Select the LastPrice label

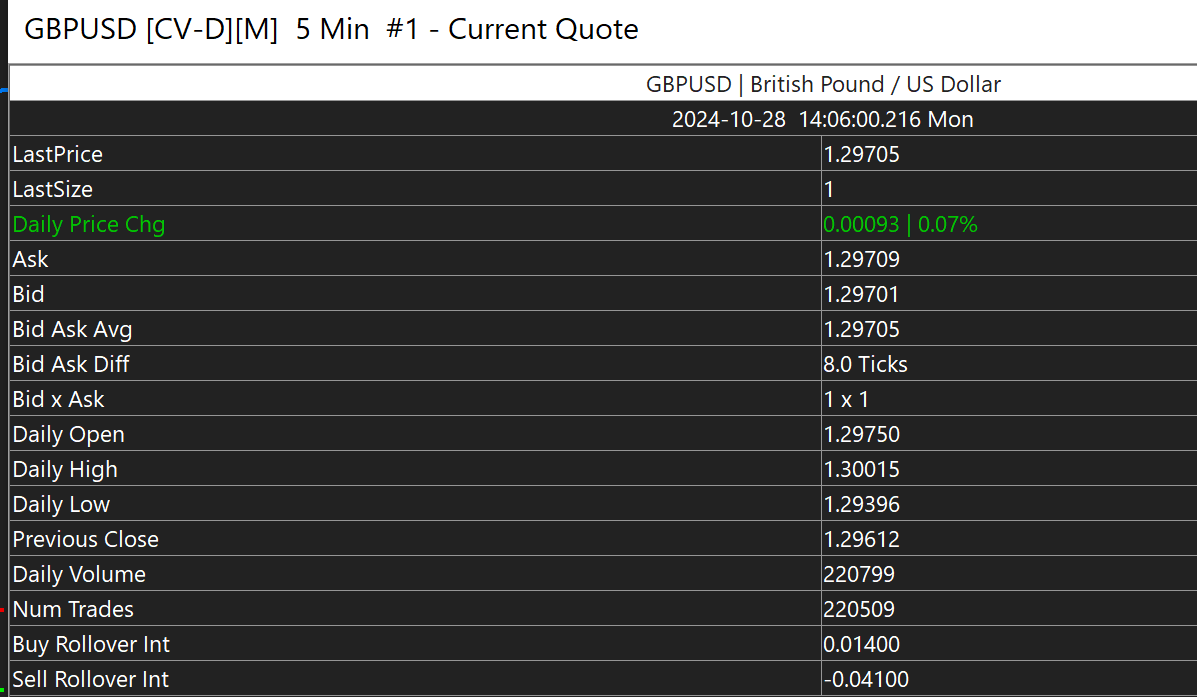tap(58, 154)
